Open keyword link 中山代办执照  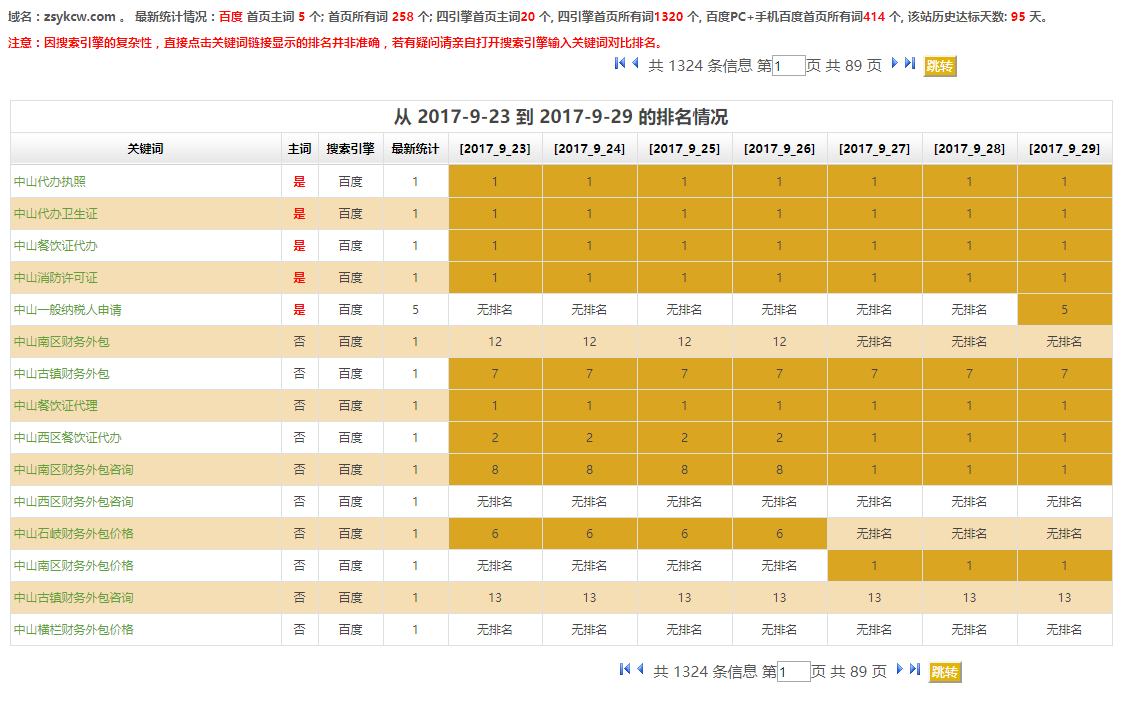[50, 182]
